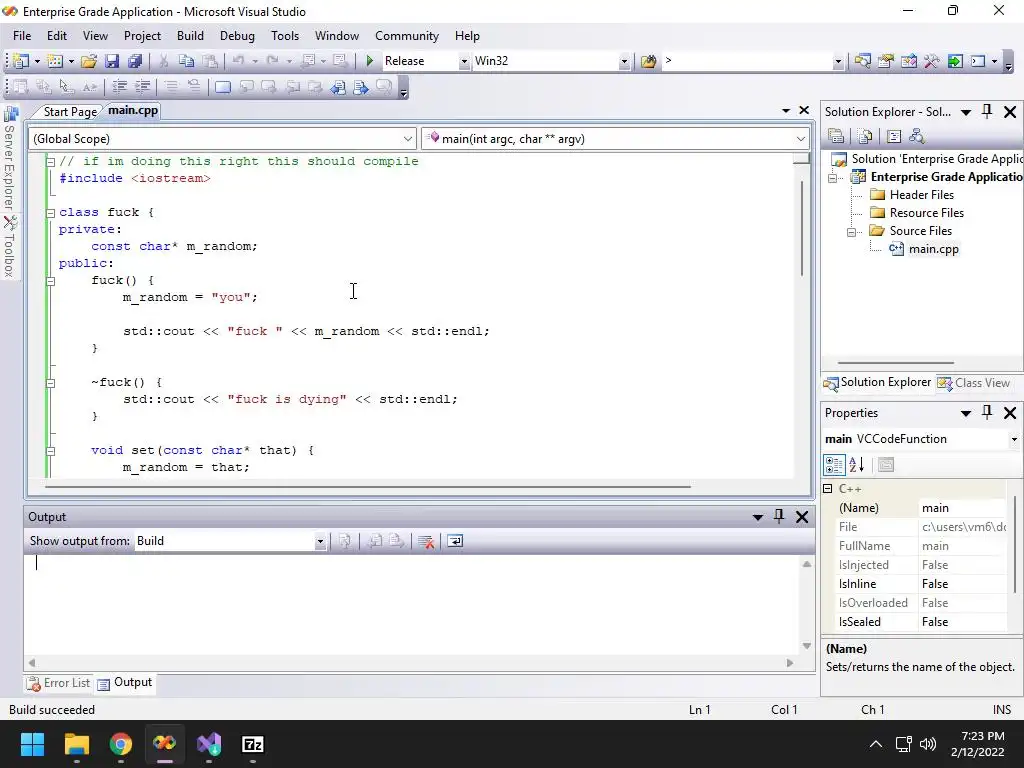Open the Find combo box dropdown arrow

[838, 61]
